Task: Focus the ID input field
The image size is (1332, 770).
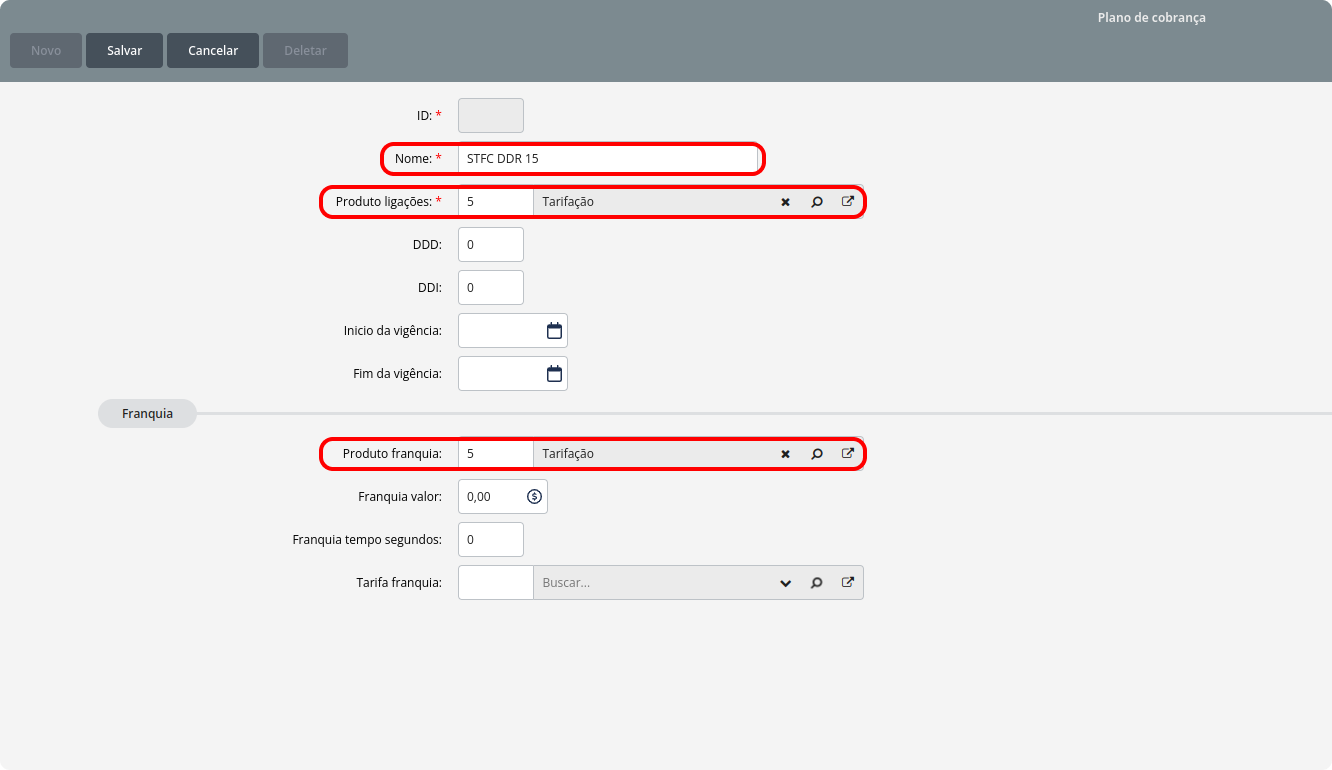Action: click(490, 115)
